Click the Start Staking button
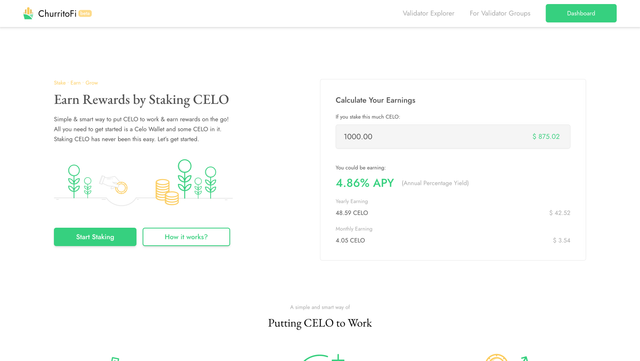640x361 pixels. [x=95, y=237]
